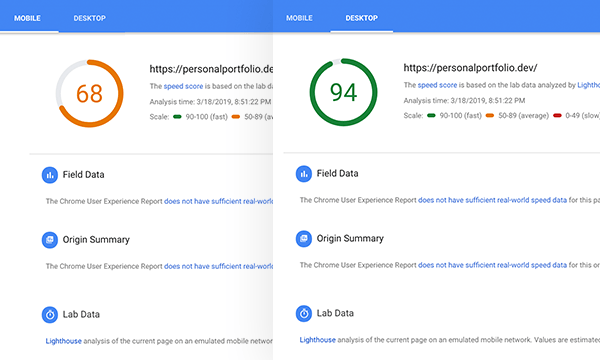This screenshot has width=600, height=360.
Task: Click Field Data bar chart icon, left report
Action: click(x=50, y=175)
